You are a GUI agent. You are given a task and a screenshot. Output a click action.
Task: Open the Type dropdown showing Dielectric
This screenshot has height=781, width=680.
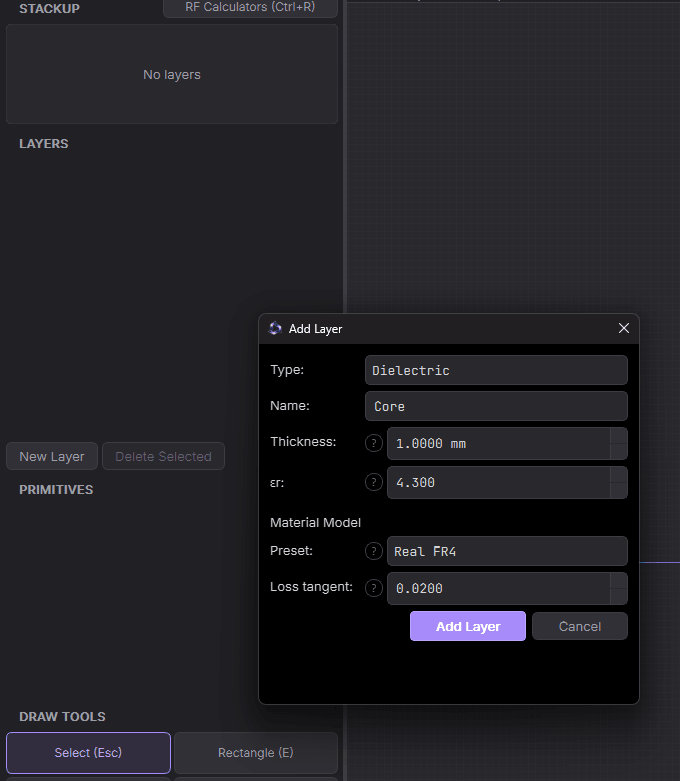tap(496, 370)
